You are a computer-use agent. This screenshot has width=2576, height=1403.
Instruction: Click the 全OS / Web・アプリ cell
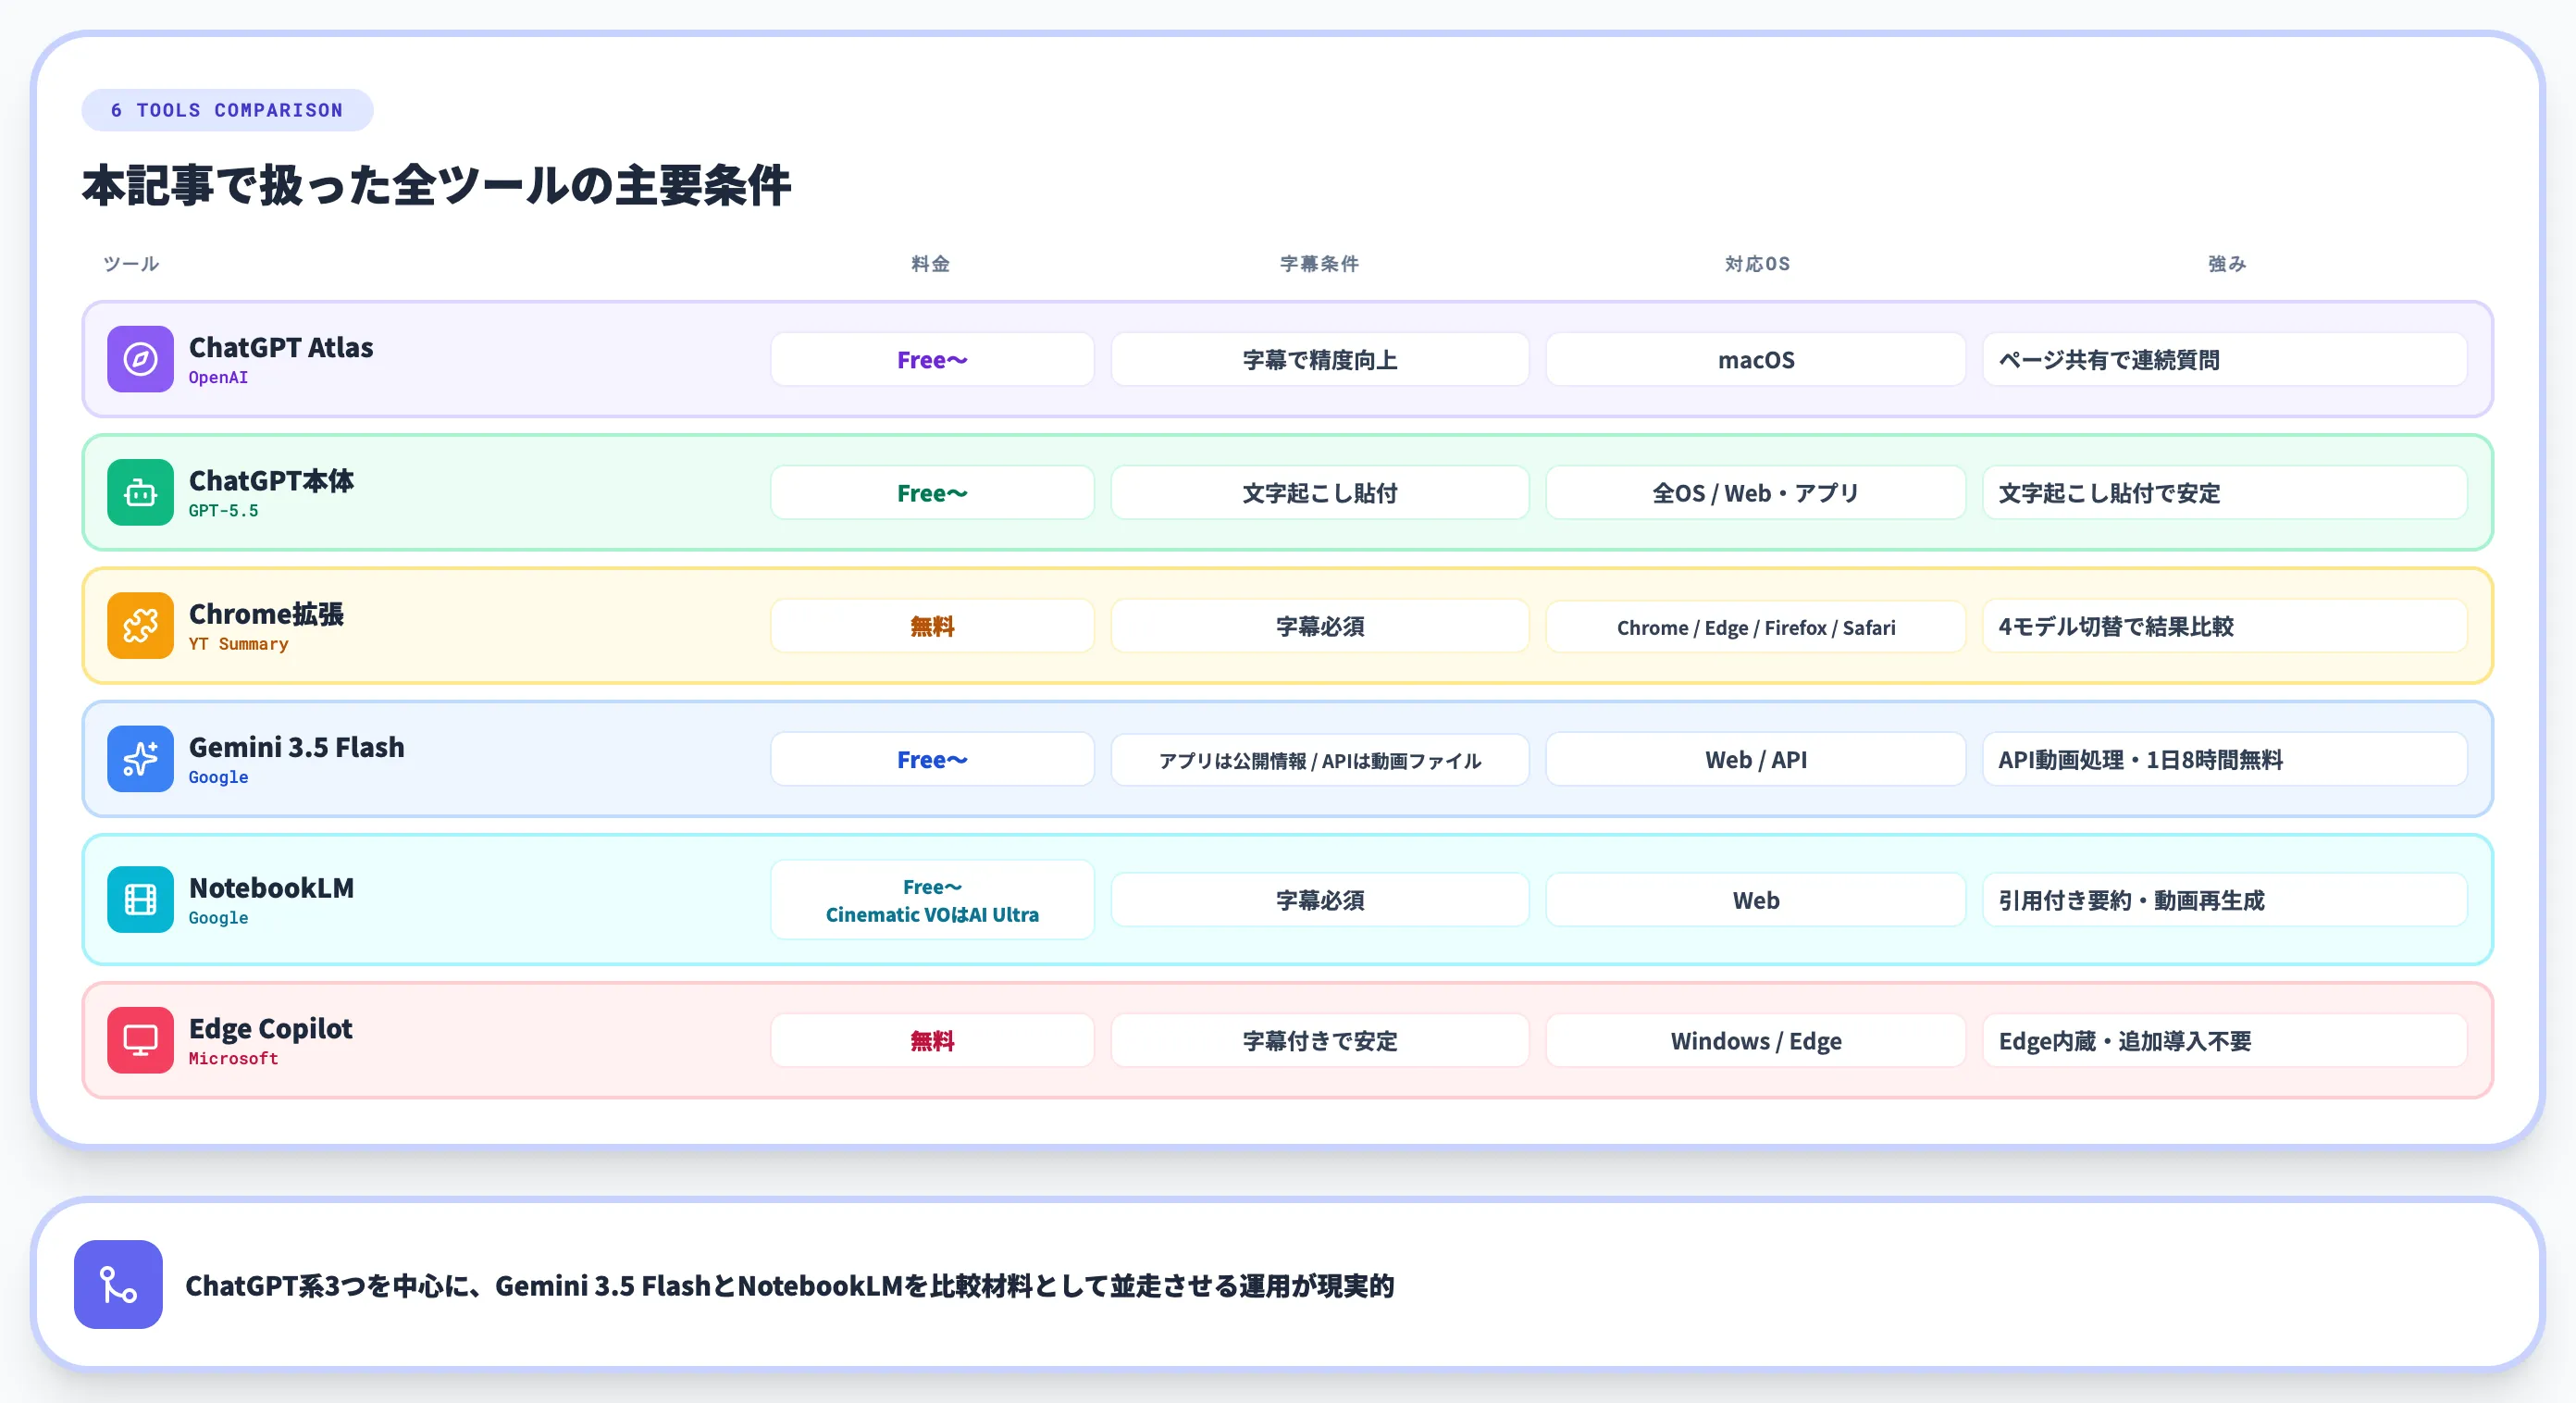(x=1756, y=492)
